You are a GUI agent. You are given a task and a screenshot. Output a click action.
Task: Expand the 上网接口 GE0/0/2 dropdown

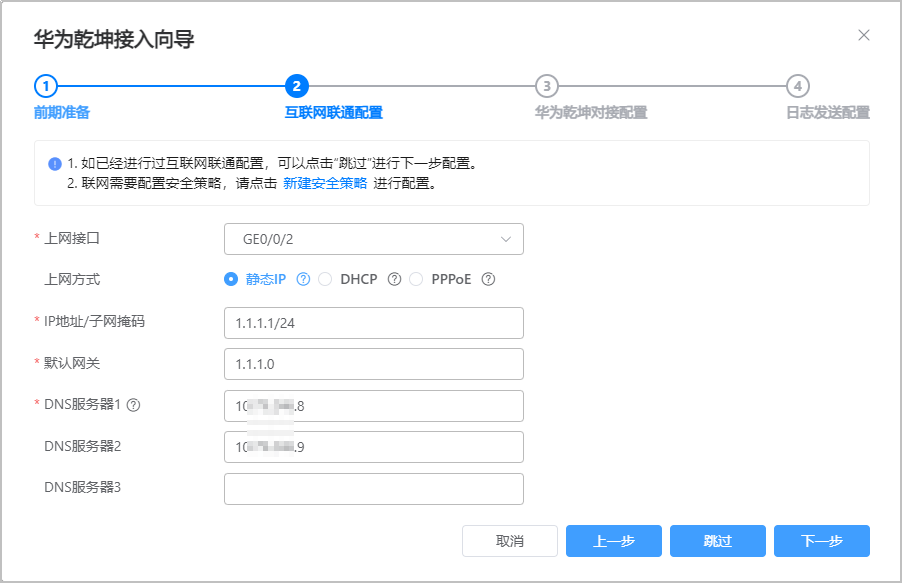click(374, 239)
